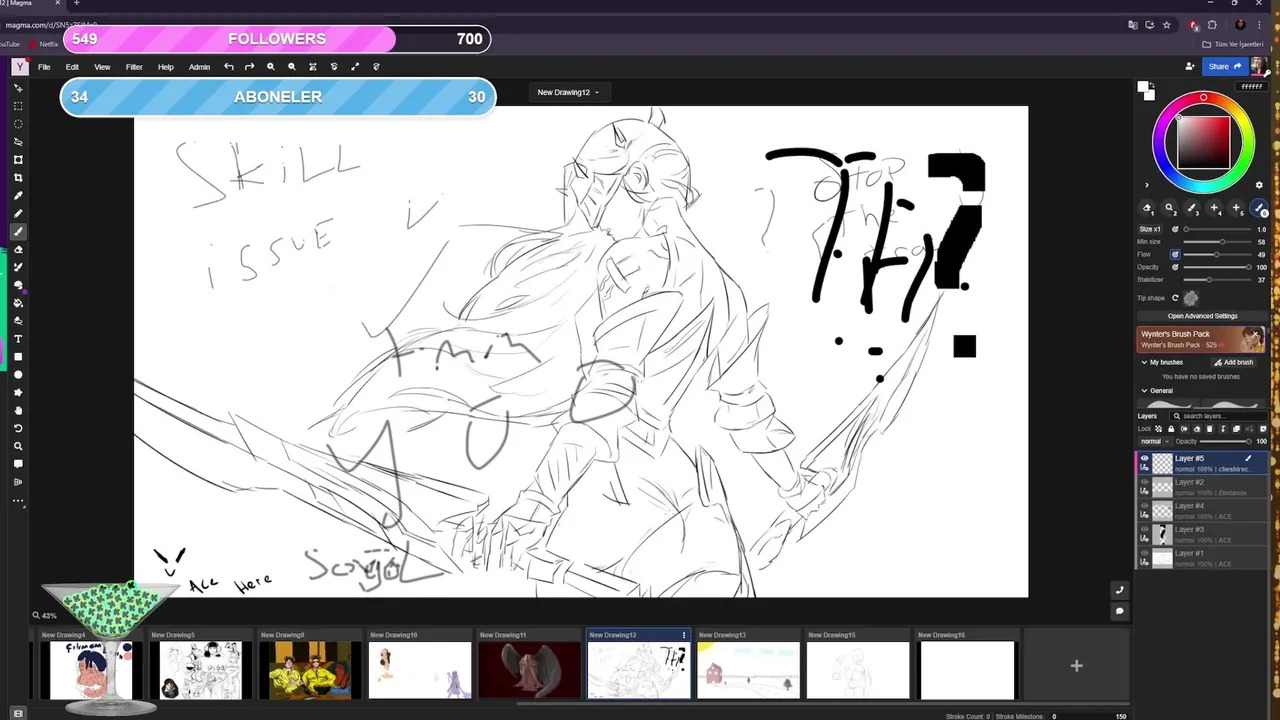This screenshot has height=720, width=1280.
Task: Collapse My brushes section
Action: 1144,362
